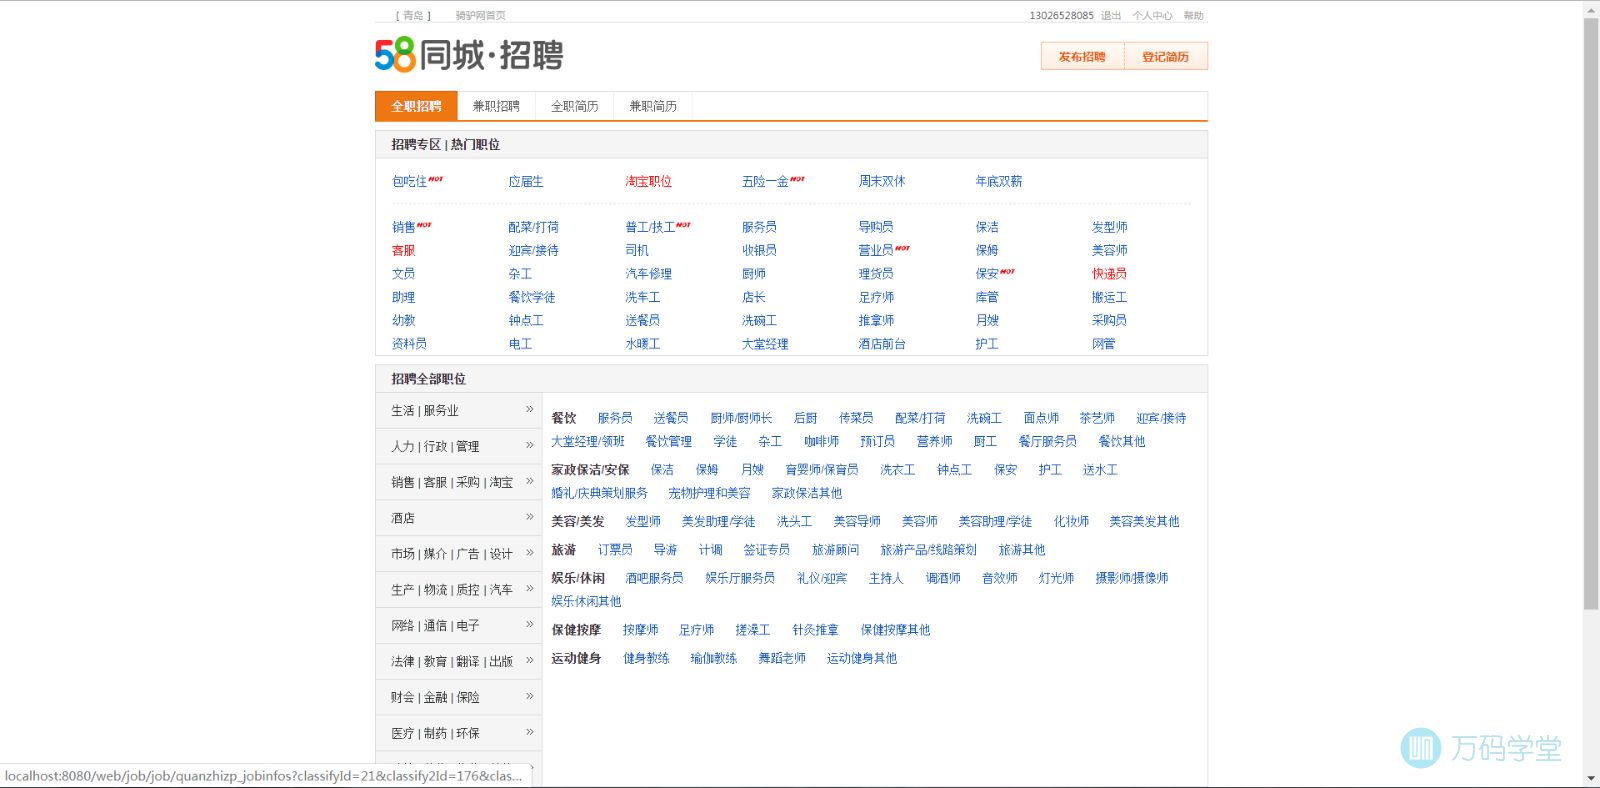Open the 育婴师/保育员 link
The image size is (1600, 788).
[821, 469]
